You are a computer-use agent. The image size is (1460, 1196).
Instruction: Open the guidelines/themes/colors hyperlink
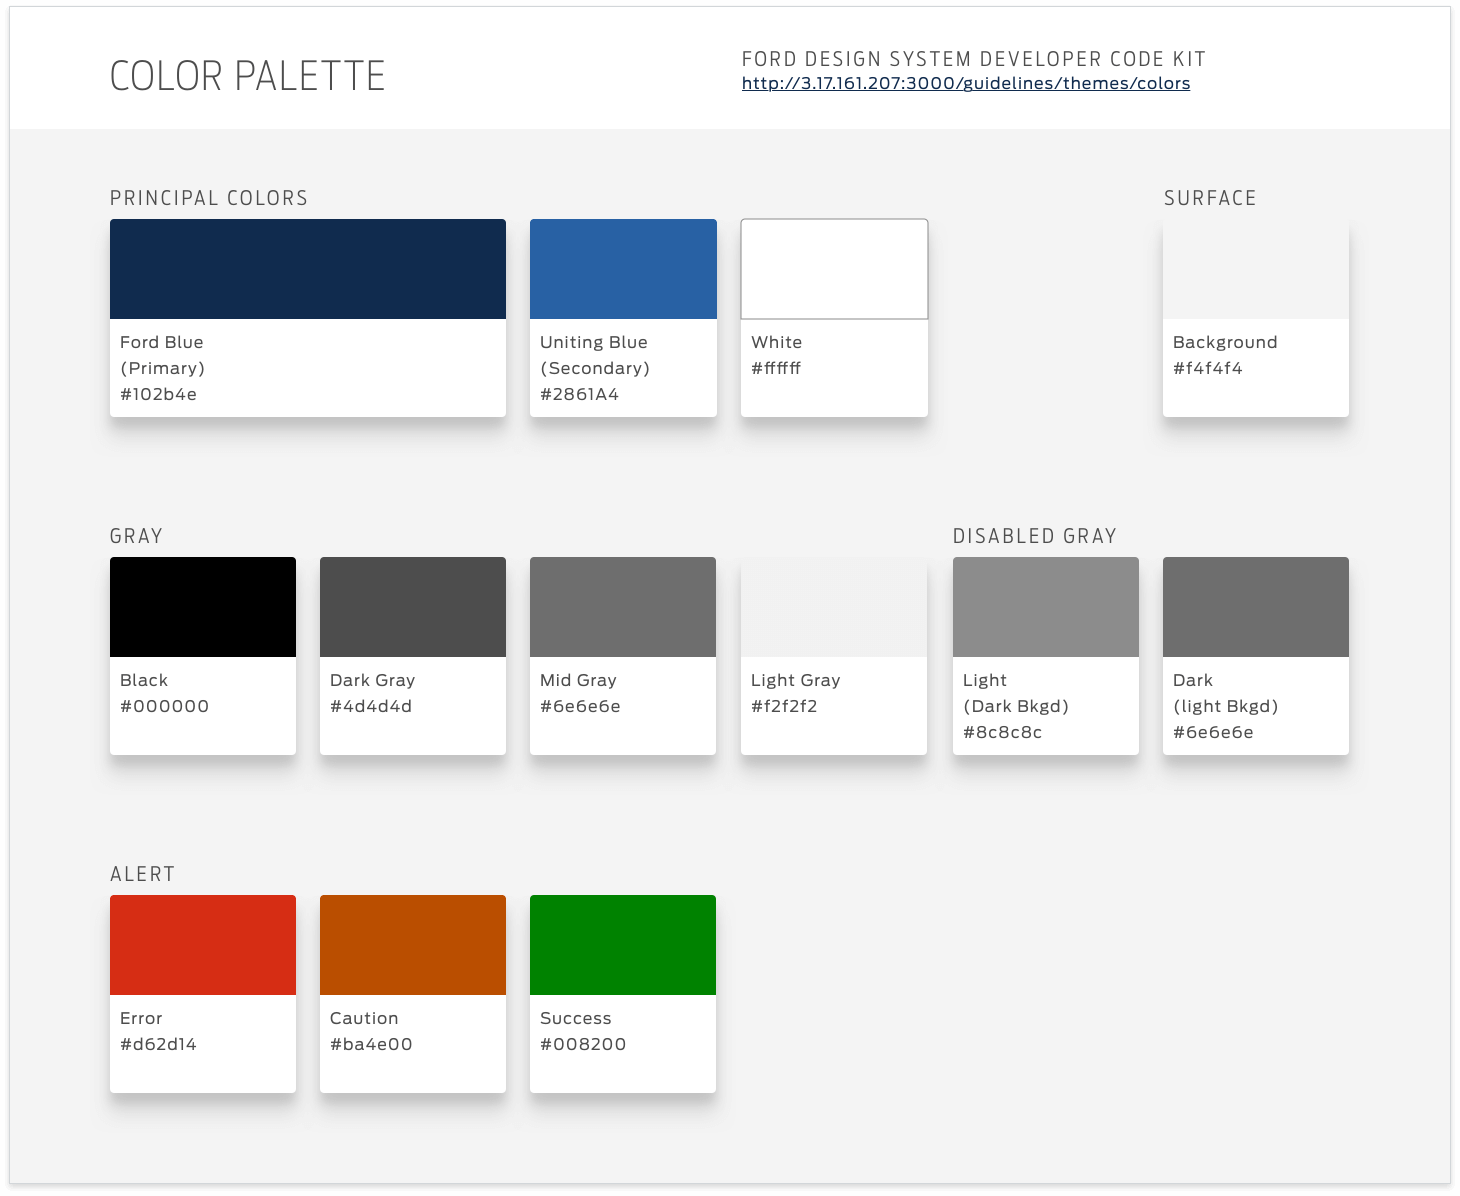tap(966, 83)
